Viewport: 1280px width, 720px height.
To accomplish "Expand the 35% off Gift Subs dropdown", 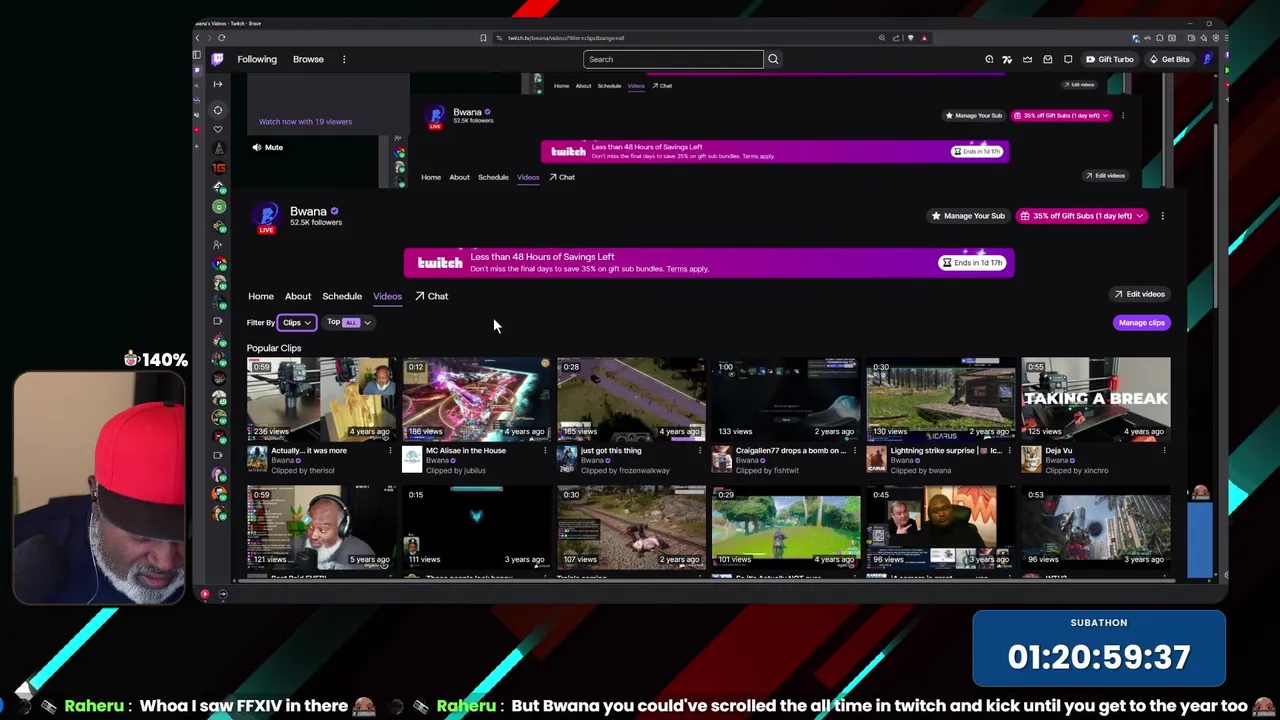I will [x=1082, y=215].
